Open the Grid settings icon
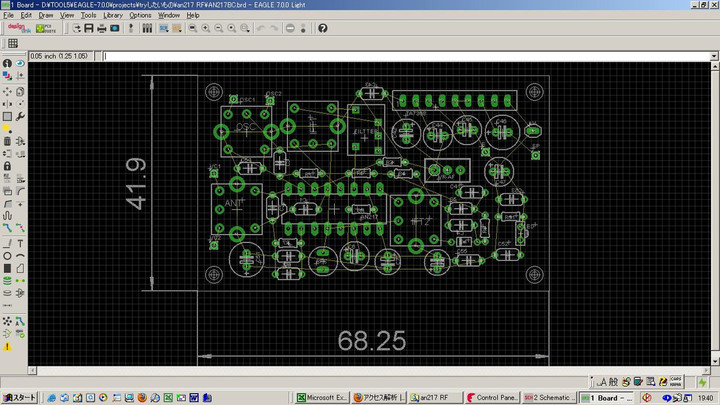 tap(13, 44)
